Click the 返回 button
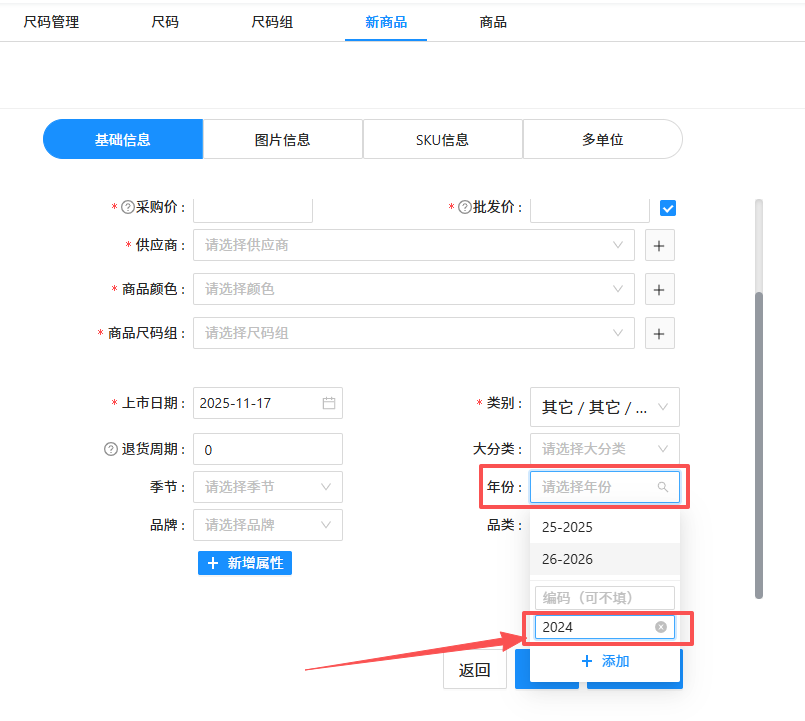805x721 pixels. [474, 670]
